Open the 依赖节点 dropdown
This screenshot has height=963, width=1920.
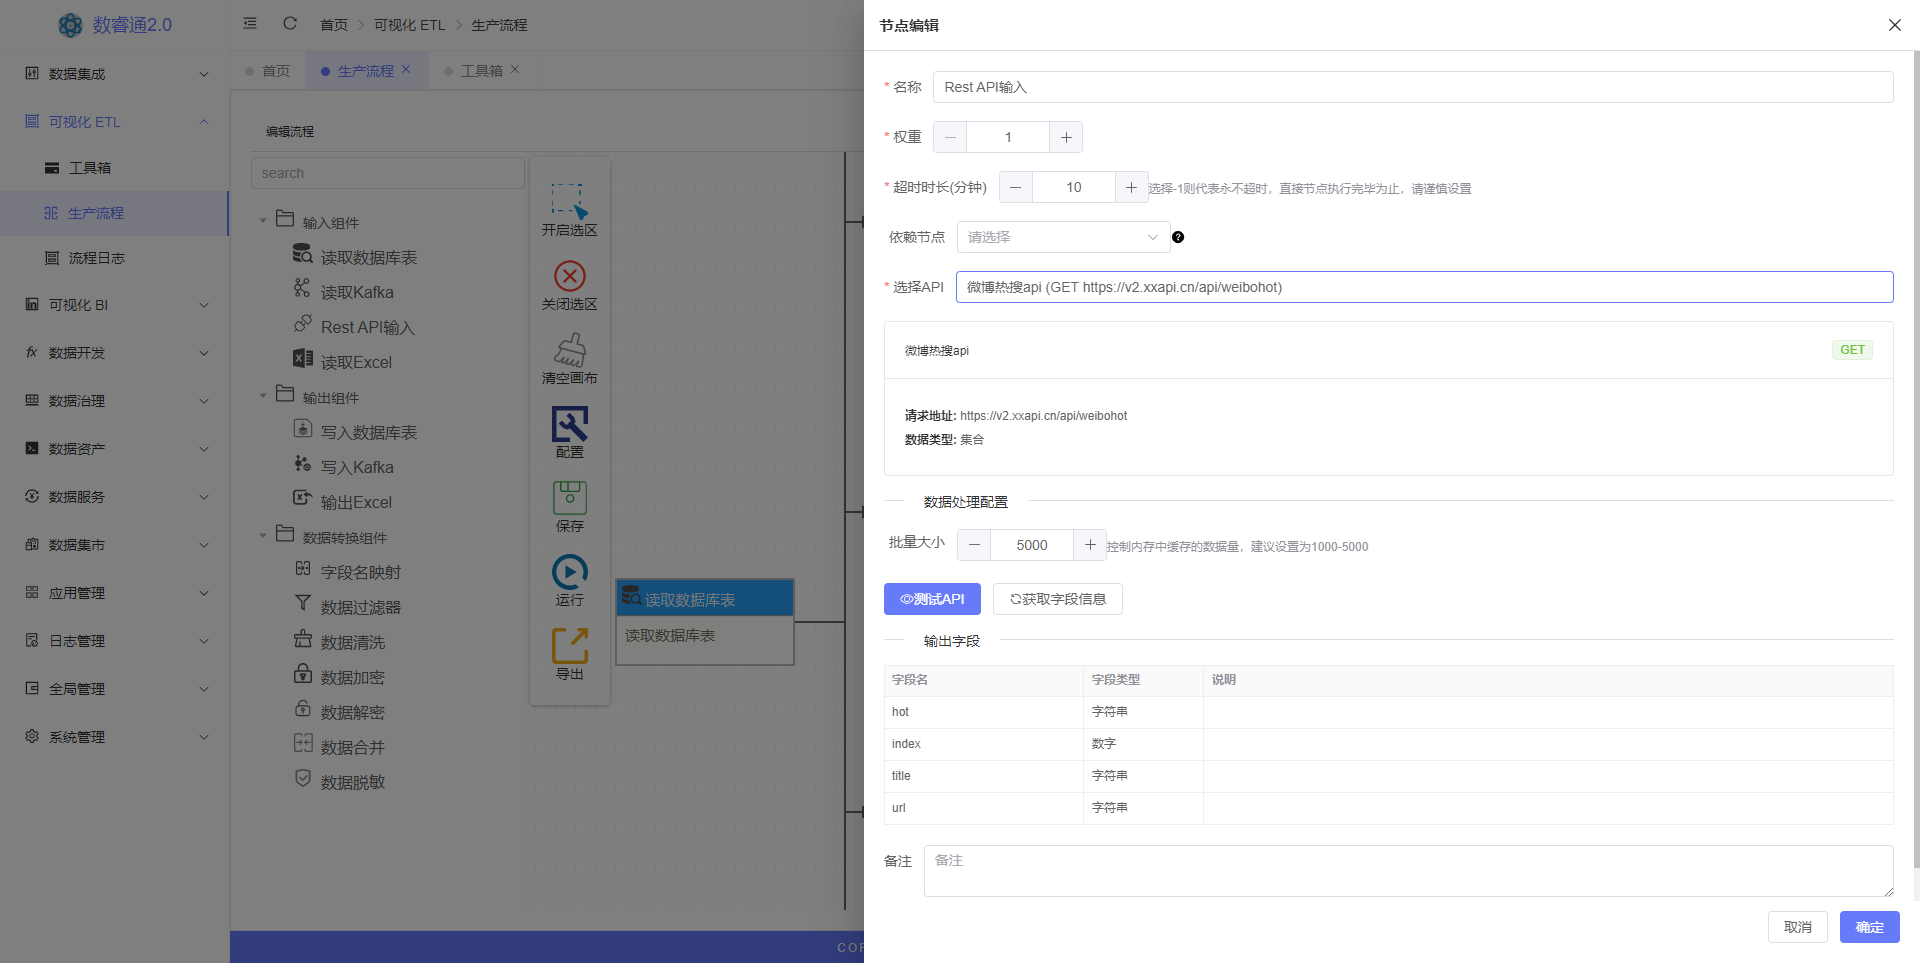pos(1063,237)
